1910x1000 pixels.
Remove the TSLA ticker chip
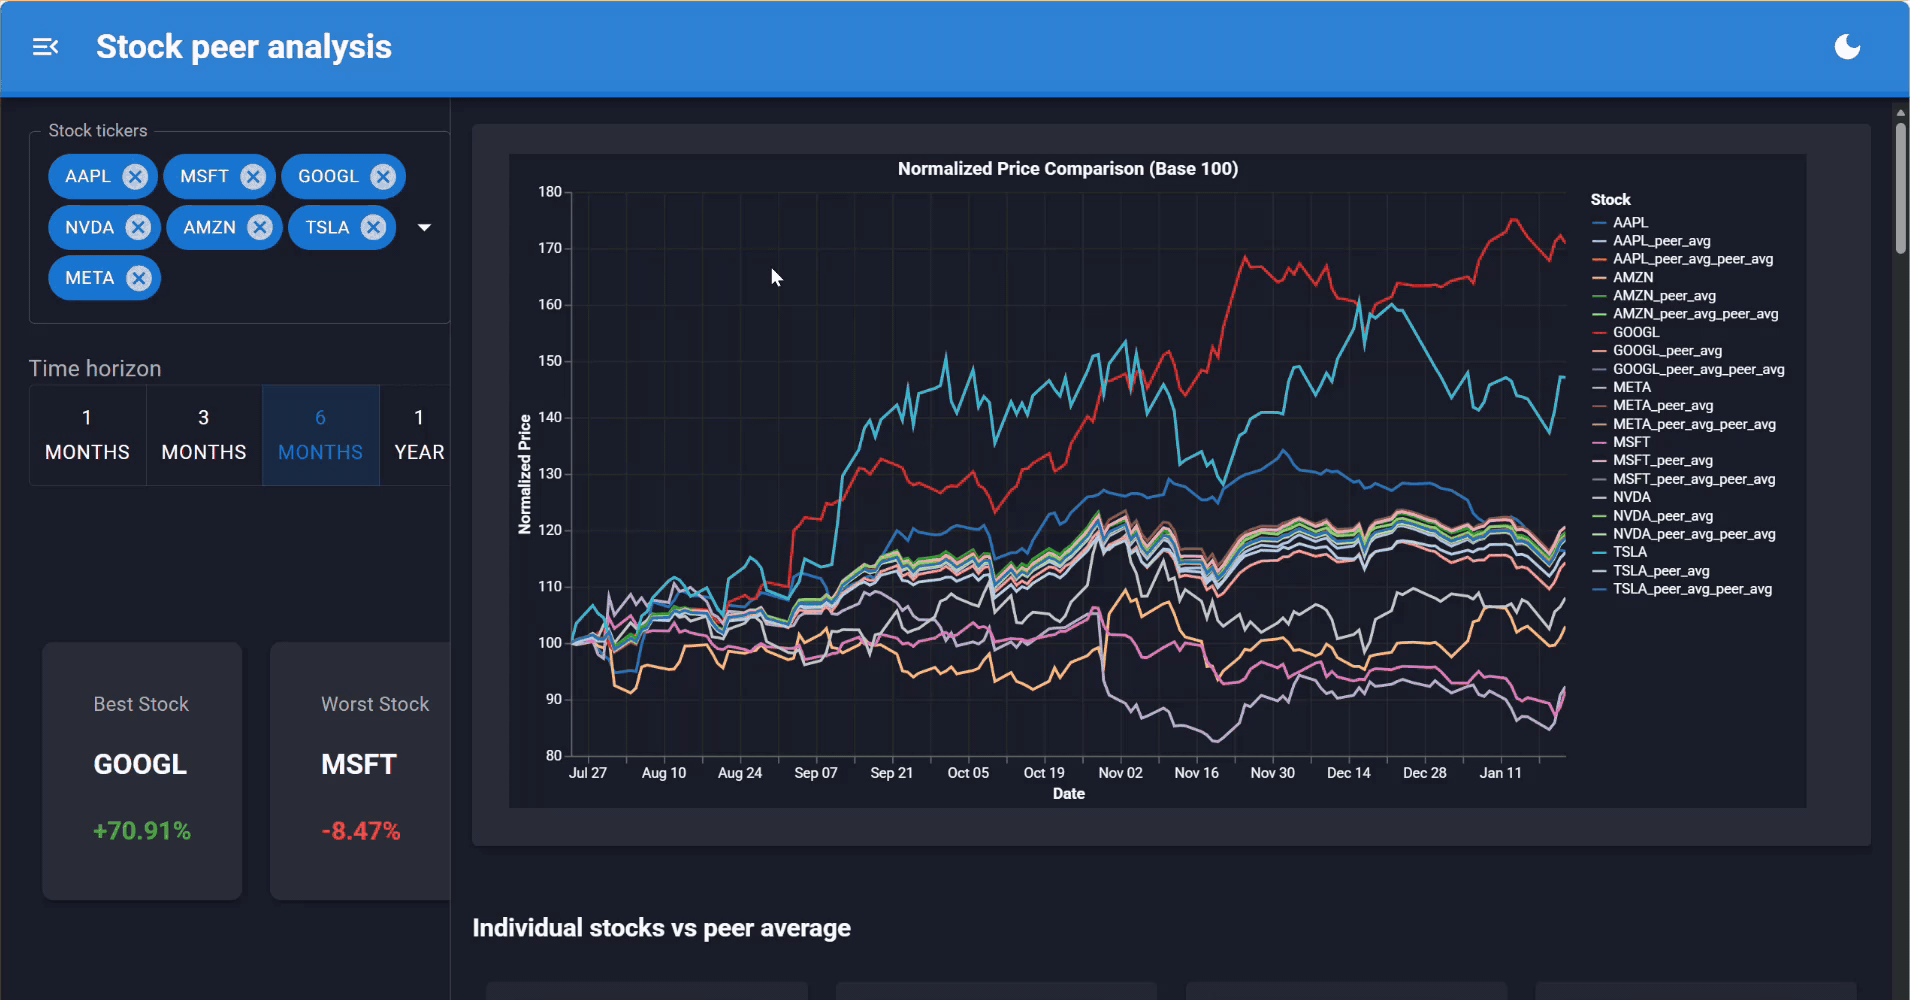[372, 227]
